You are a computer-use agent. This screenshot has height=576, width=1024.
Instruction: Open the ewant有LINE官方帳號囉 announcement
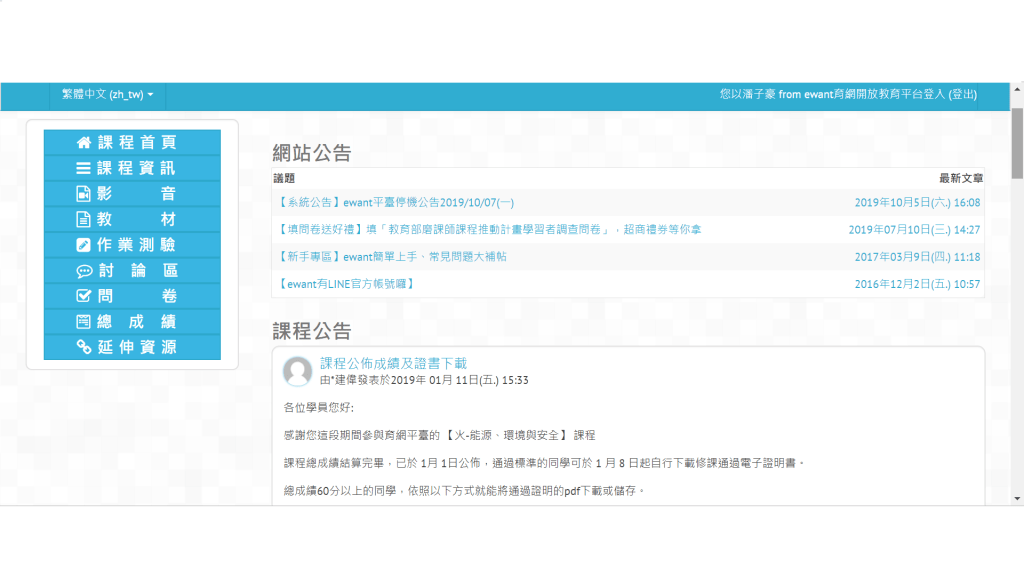[346, 284]
